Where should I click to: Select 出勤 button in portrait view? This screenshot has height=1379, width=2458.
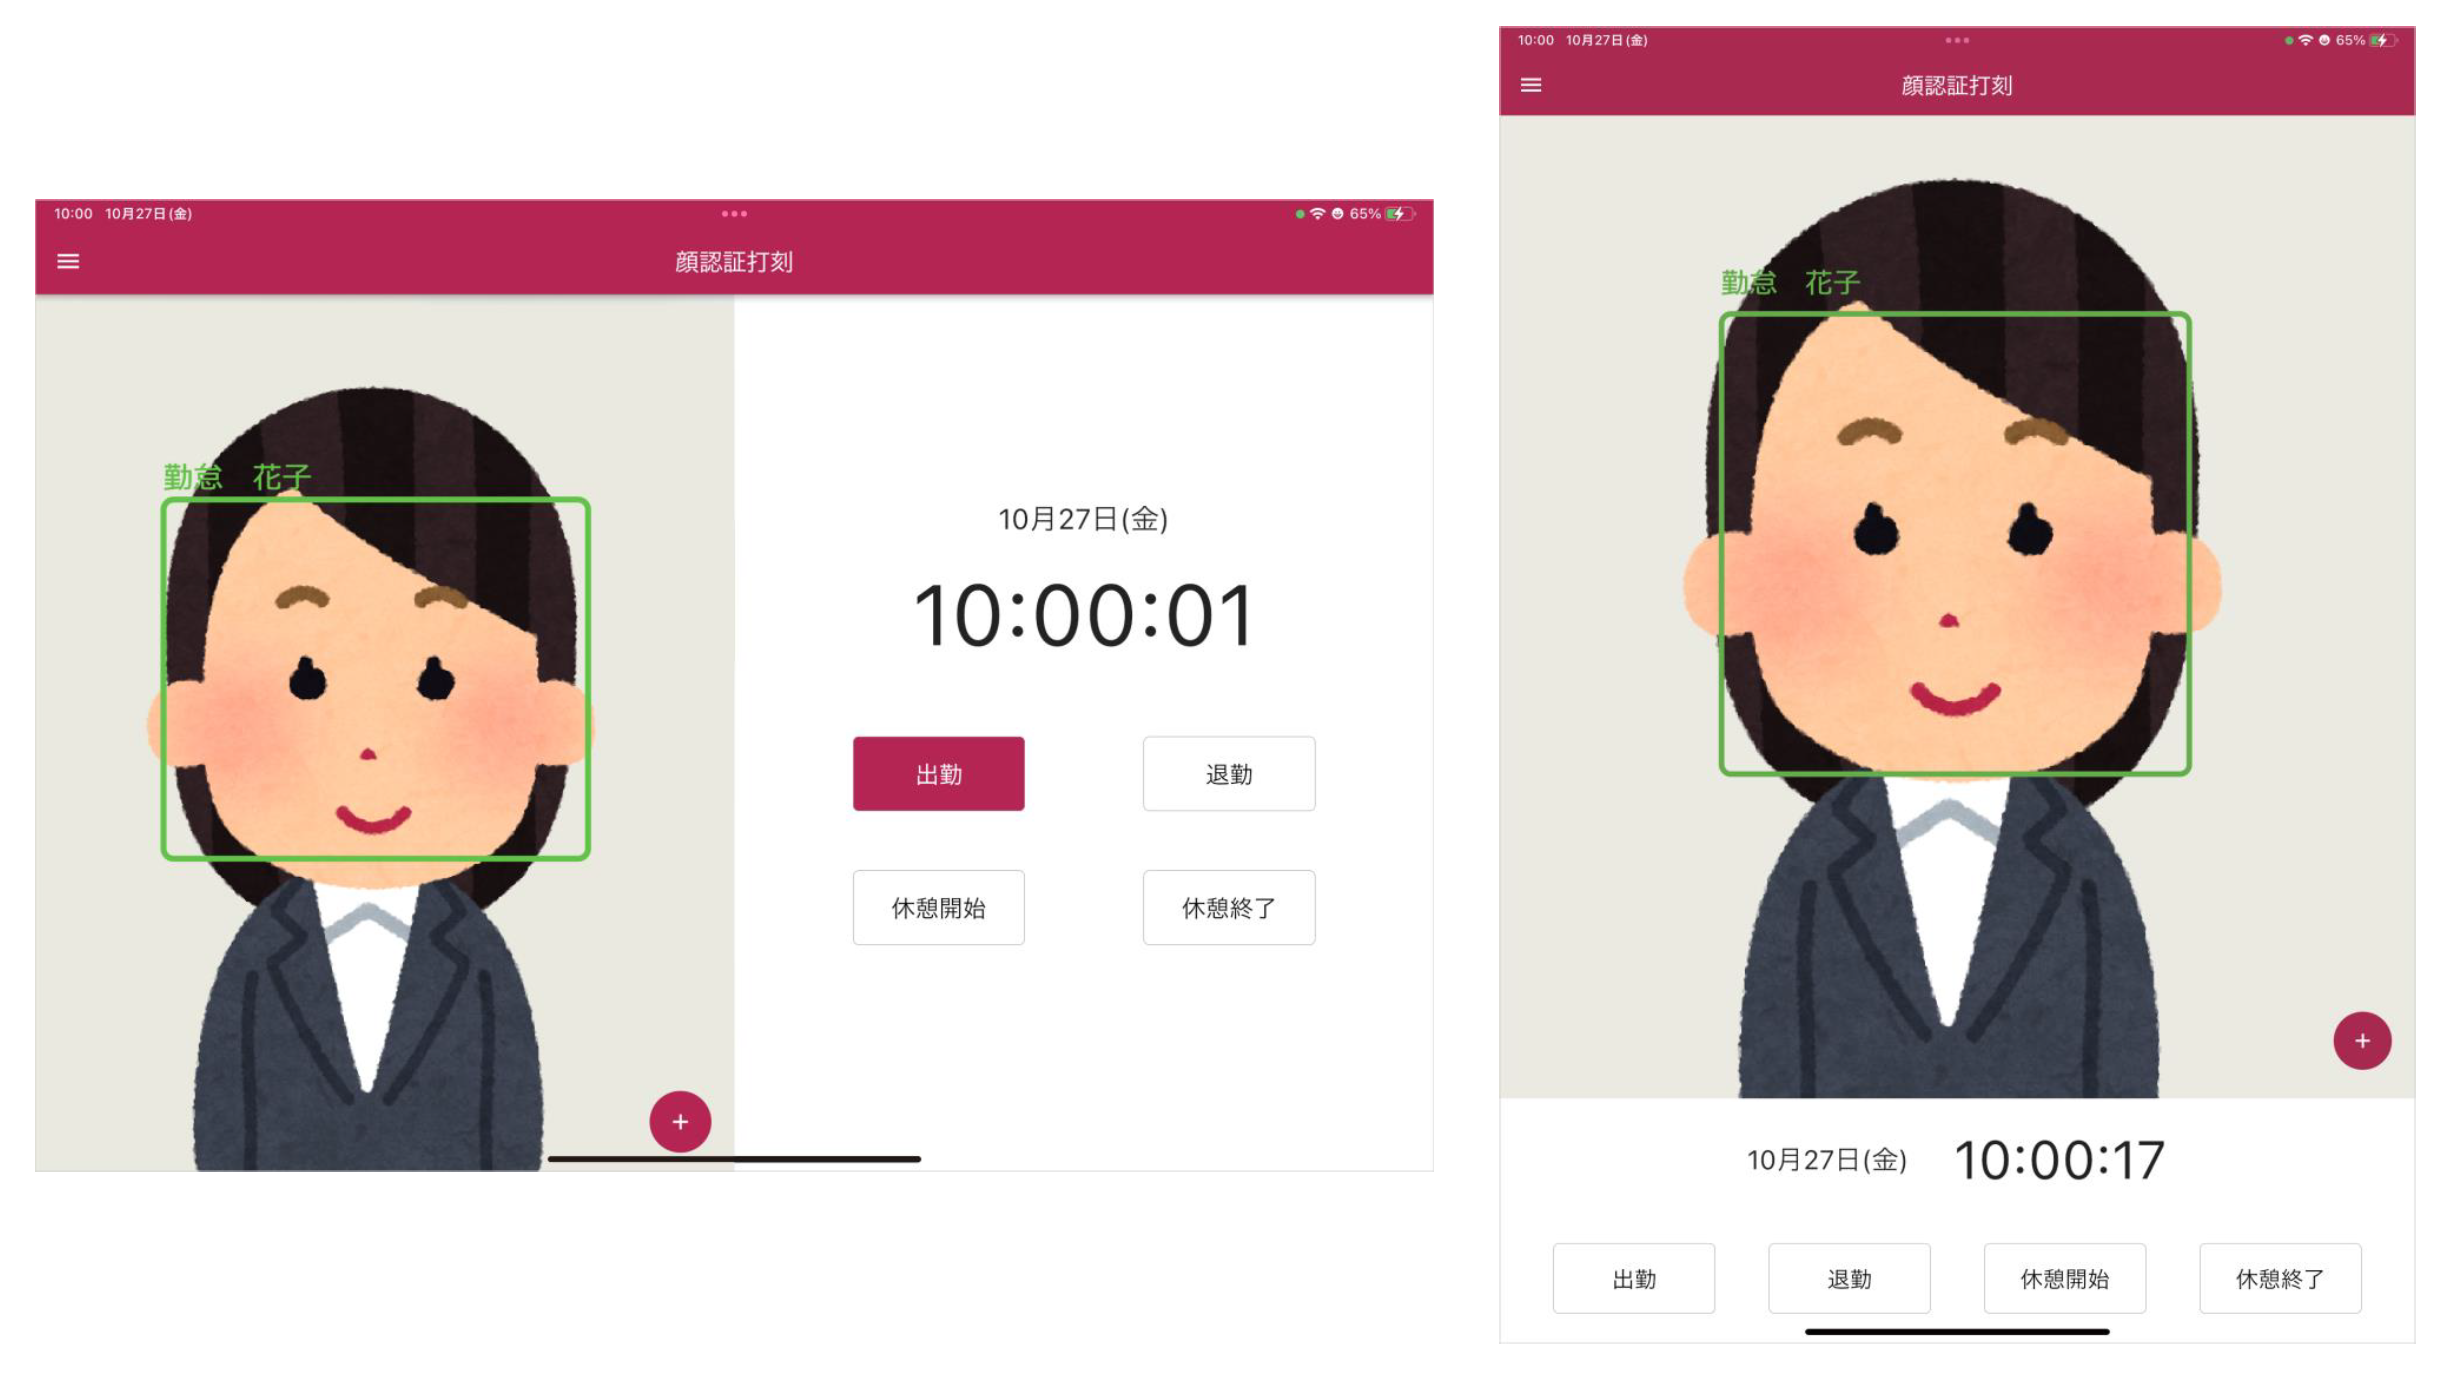pyautogui.click(x=1634, y=1279)
